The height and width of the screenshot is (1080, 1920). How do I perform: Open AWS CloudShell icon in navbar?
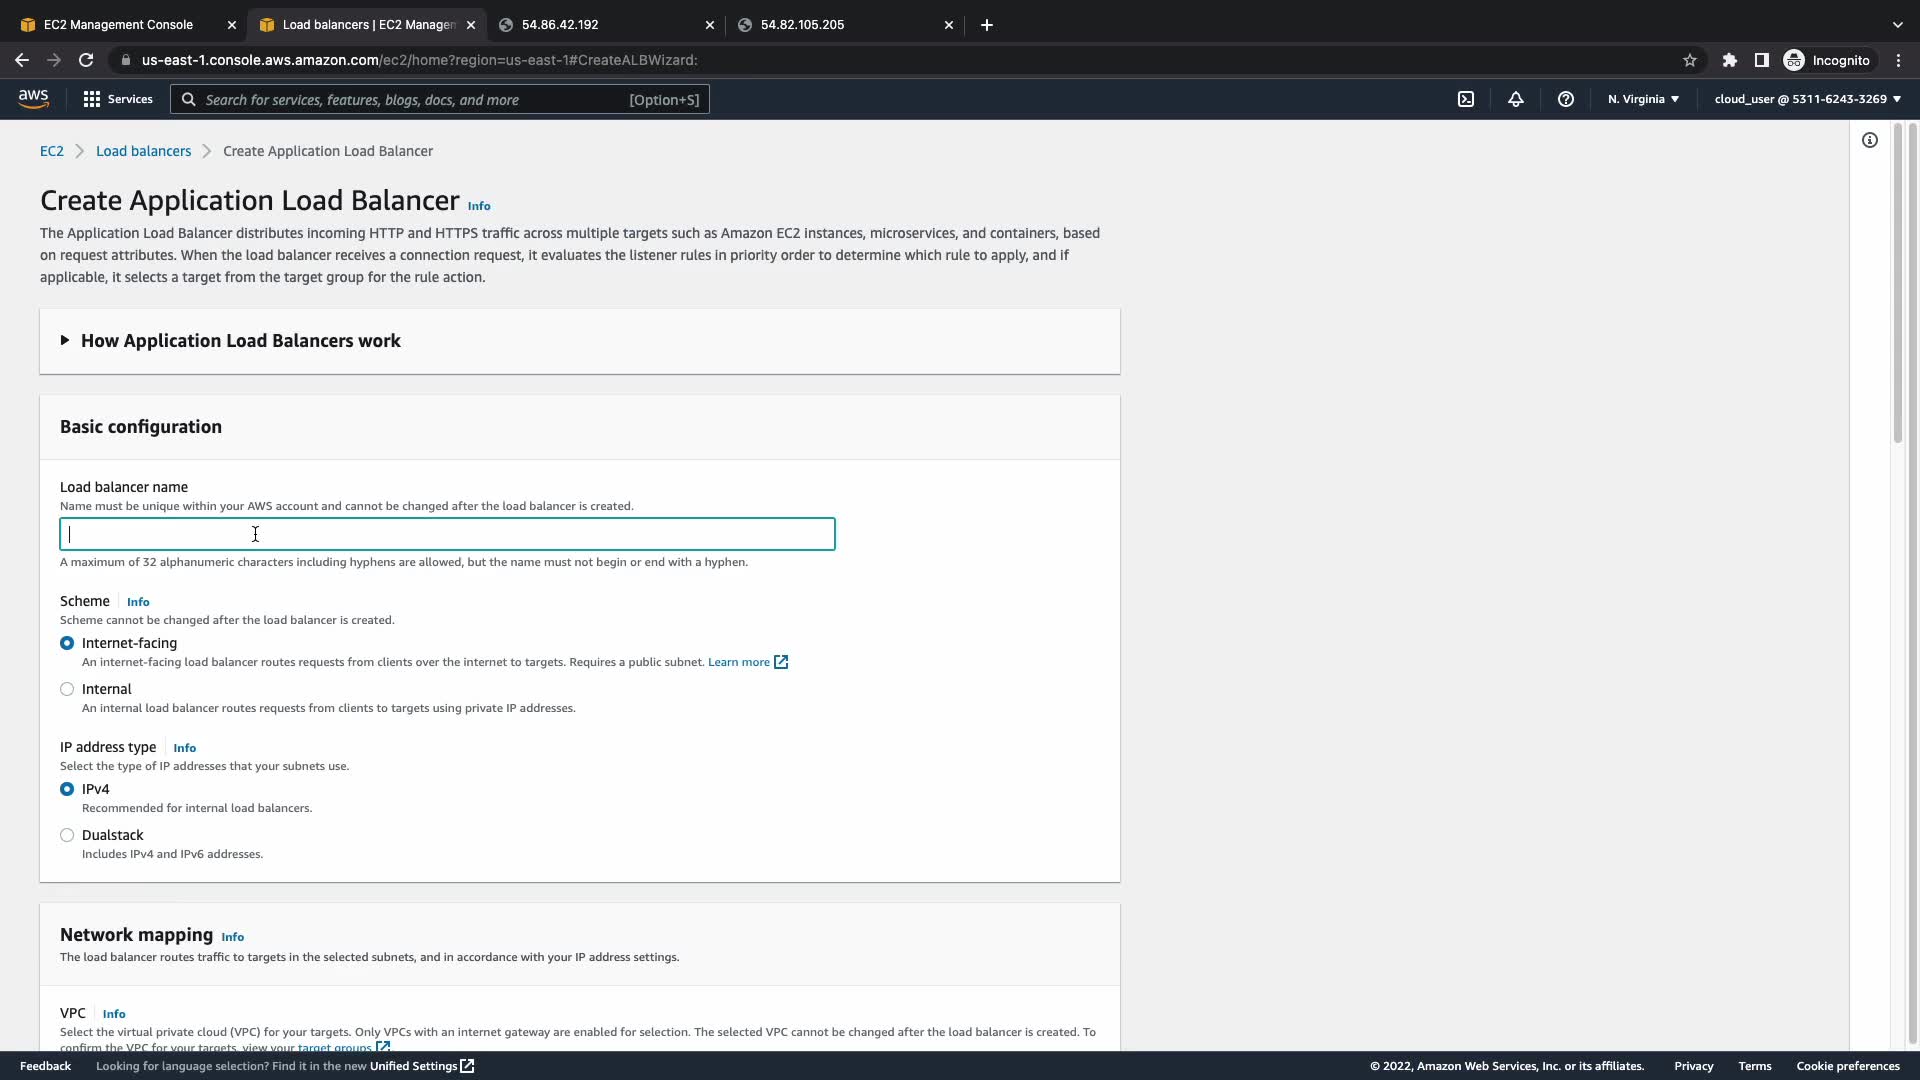coord(1466,99)
